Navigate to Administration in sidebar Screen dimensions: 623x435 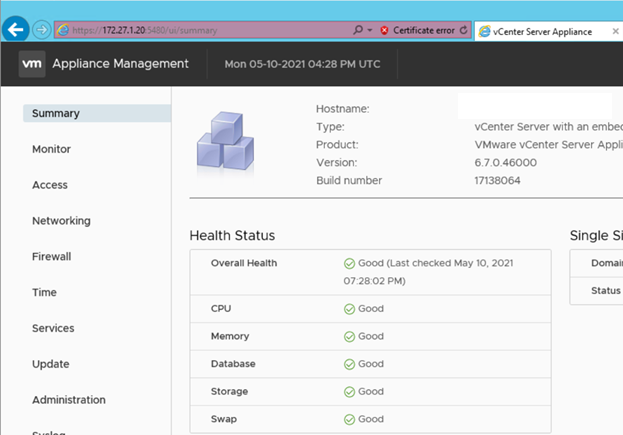(68, 400)
